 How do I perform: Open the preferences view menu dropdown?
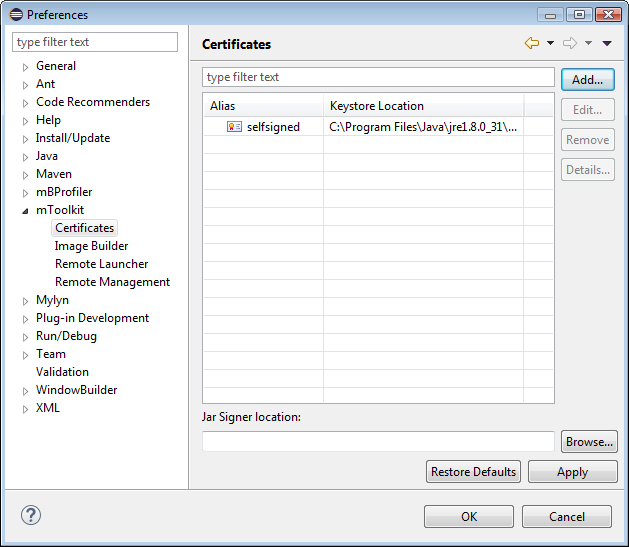(607, 44)
